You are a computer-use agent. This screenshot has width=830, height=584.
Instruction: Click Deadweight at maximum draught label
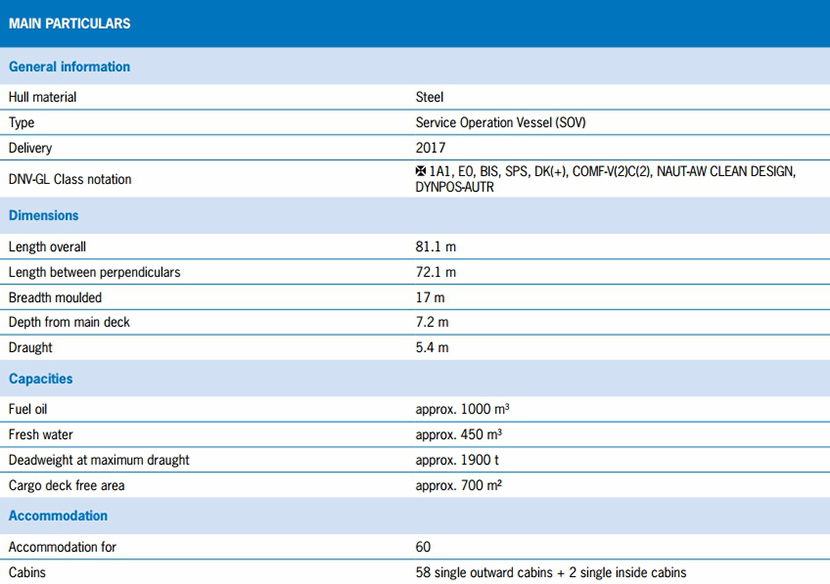pos(99,460)
